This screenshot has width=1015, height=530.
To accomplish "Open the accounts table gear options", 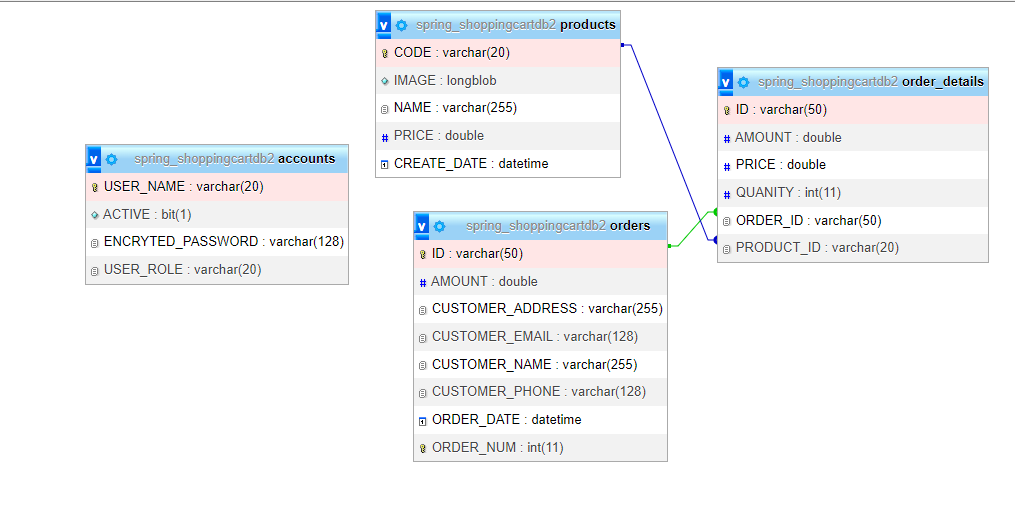I will (x=111, y=159).
